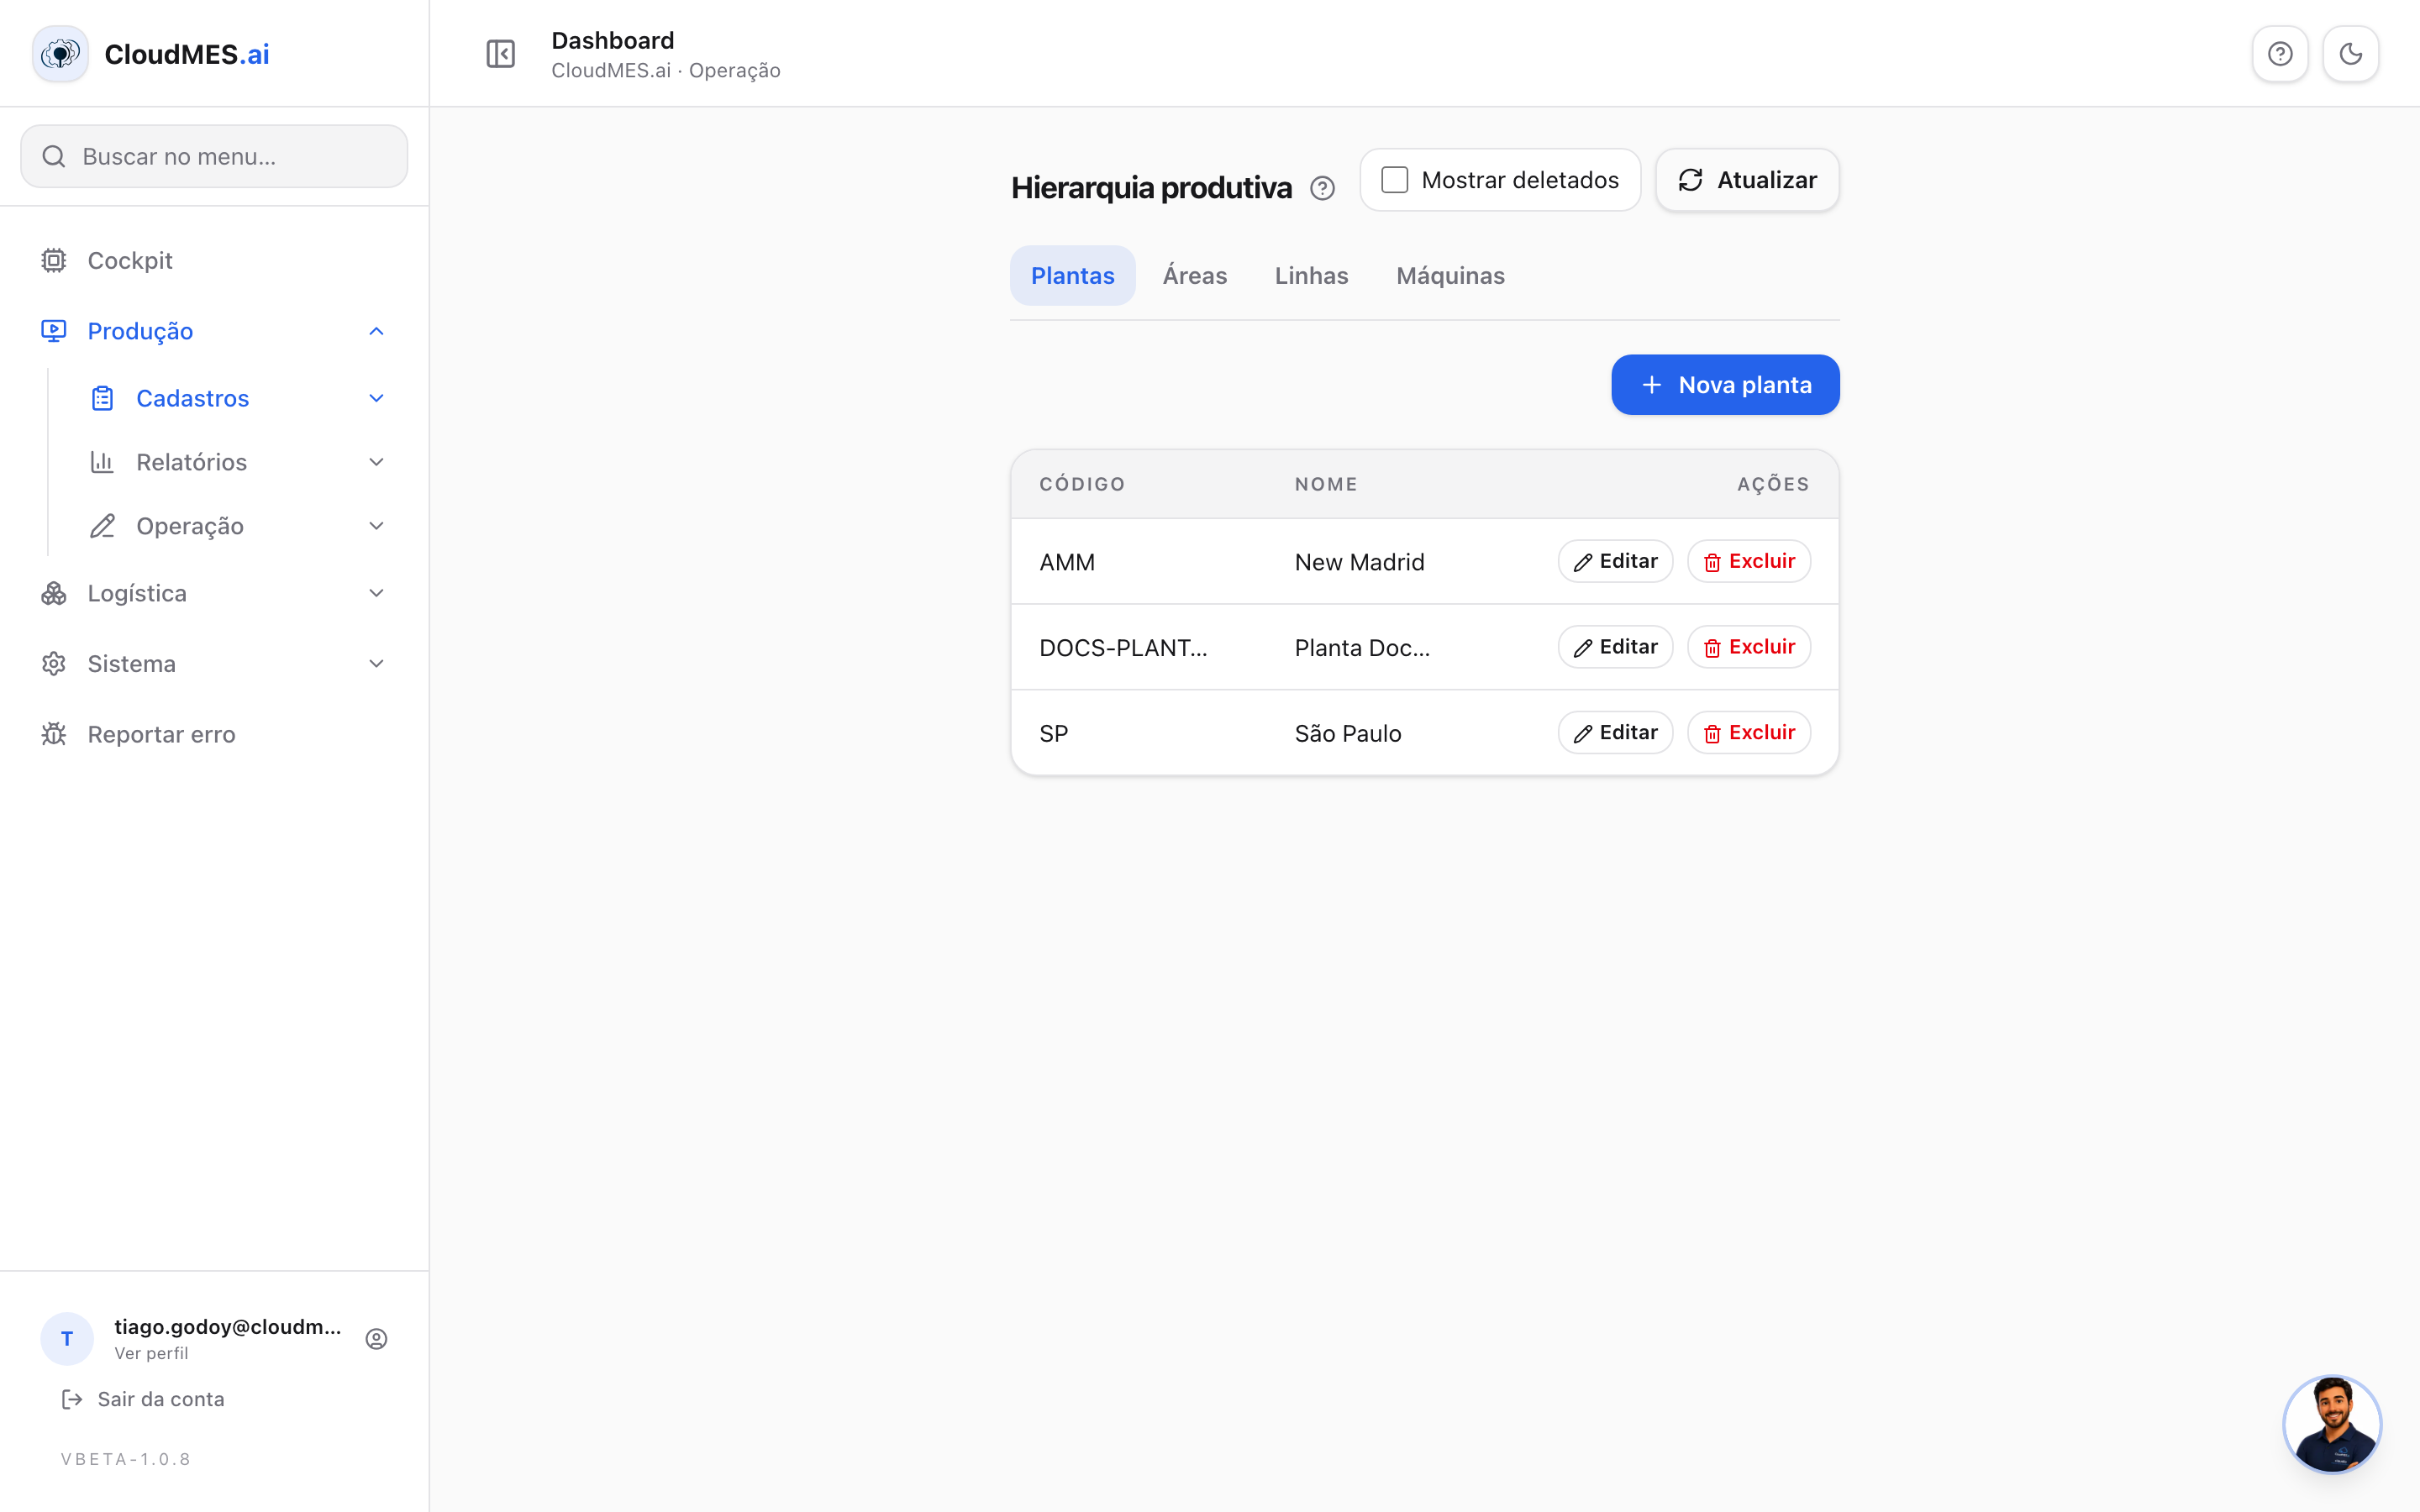The image size is (2420, 1512).
Task: Expand the Logística menu chevron
Action: 376,593
